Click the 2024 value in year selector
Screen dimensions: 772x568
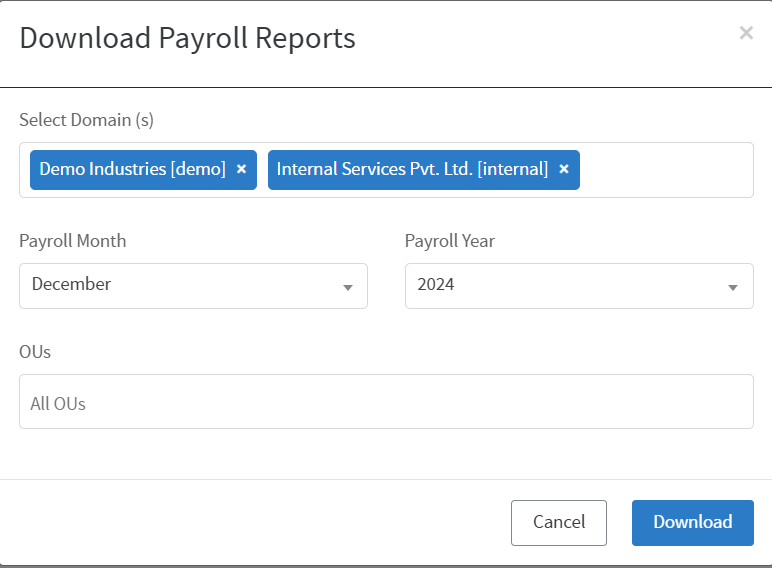click(x=436, y=285)
